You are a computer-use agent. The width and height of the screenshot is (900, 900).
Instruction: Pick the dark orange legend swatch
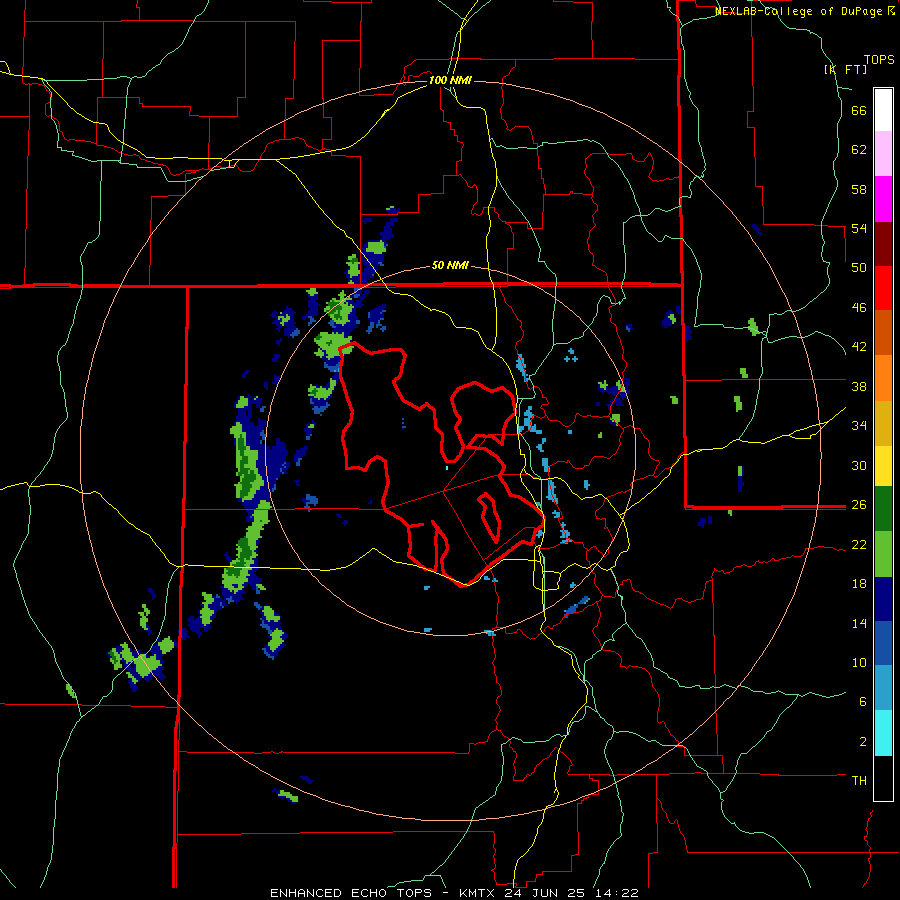pos(883,333)
